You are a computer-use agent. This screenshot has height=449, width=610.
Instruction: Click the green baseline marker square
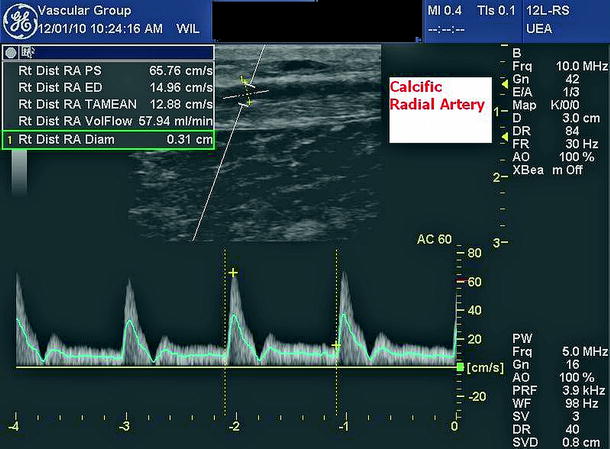coord(459,367)
